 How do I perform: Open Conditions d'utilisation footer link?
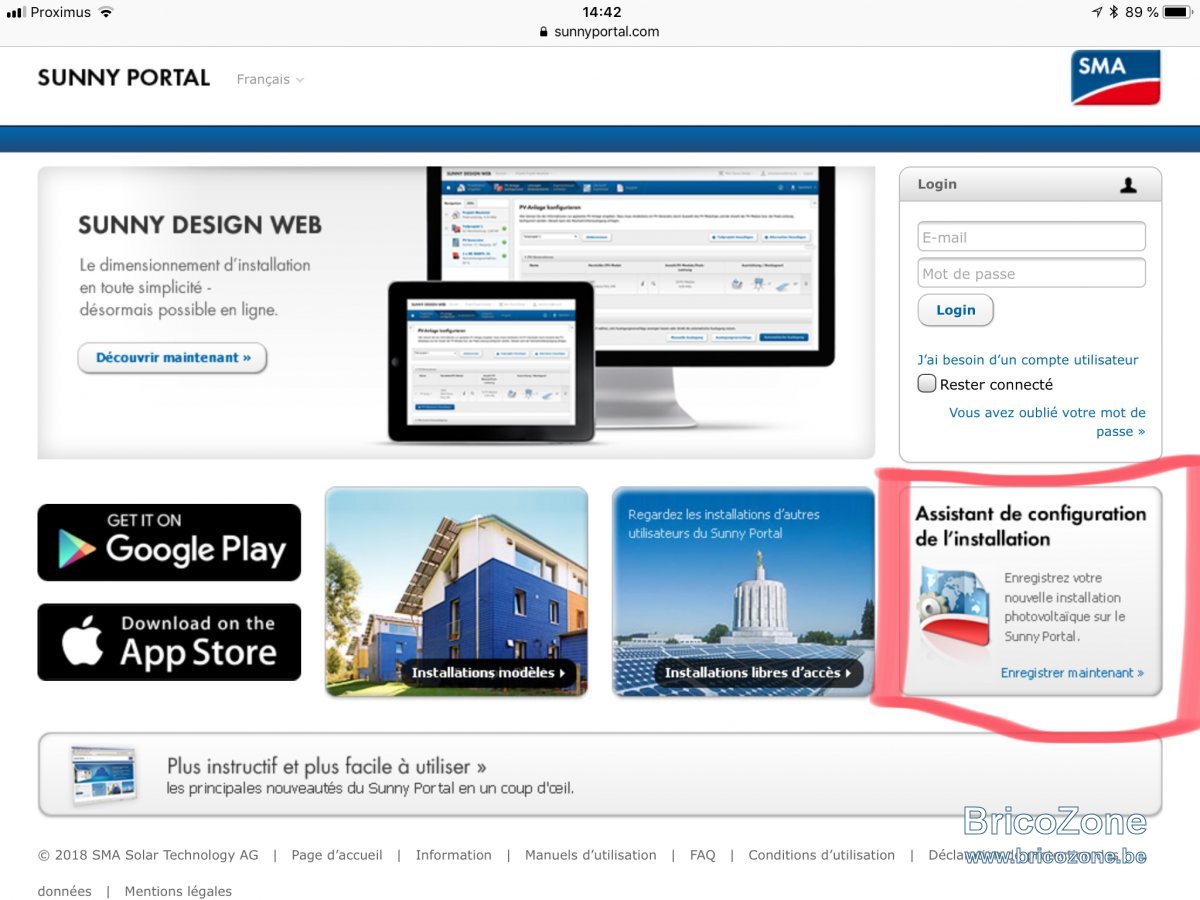[822, 855]
